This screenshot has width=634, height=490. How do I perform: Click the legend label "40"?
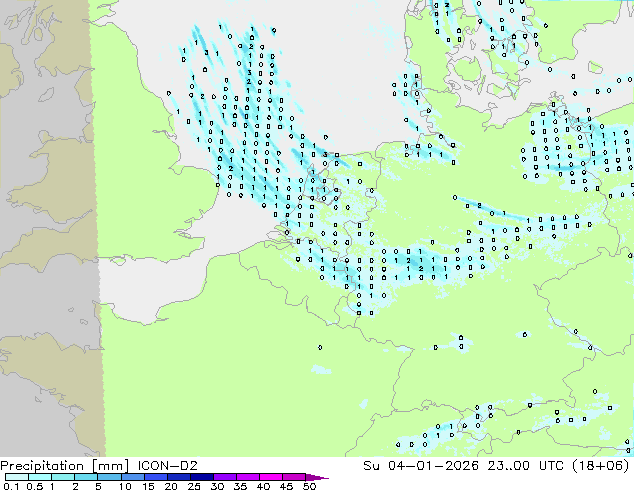click(263, 486)
